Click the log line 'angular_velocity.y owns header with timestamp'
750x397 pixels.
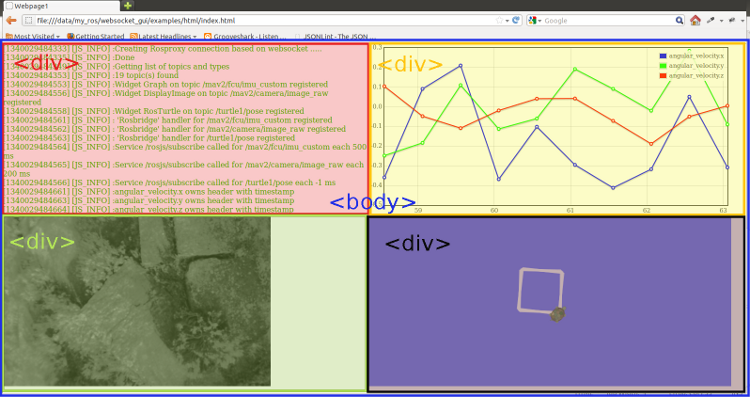click(x=149, y=200)
